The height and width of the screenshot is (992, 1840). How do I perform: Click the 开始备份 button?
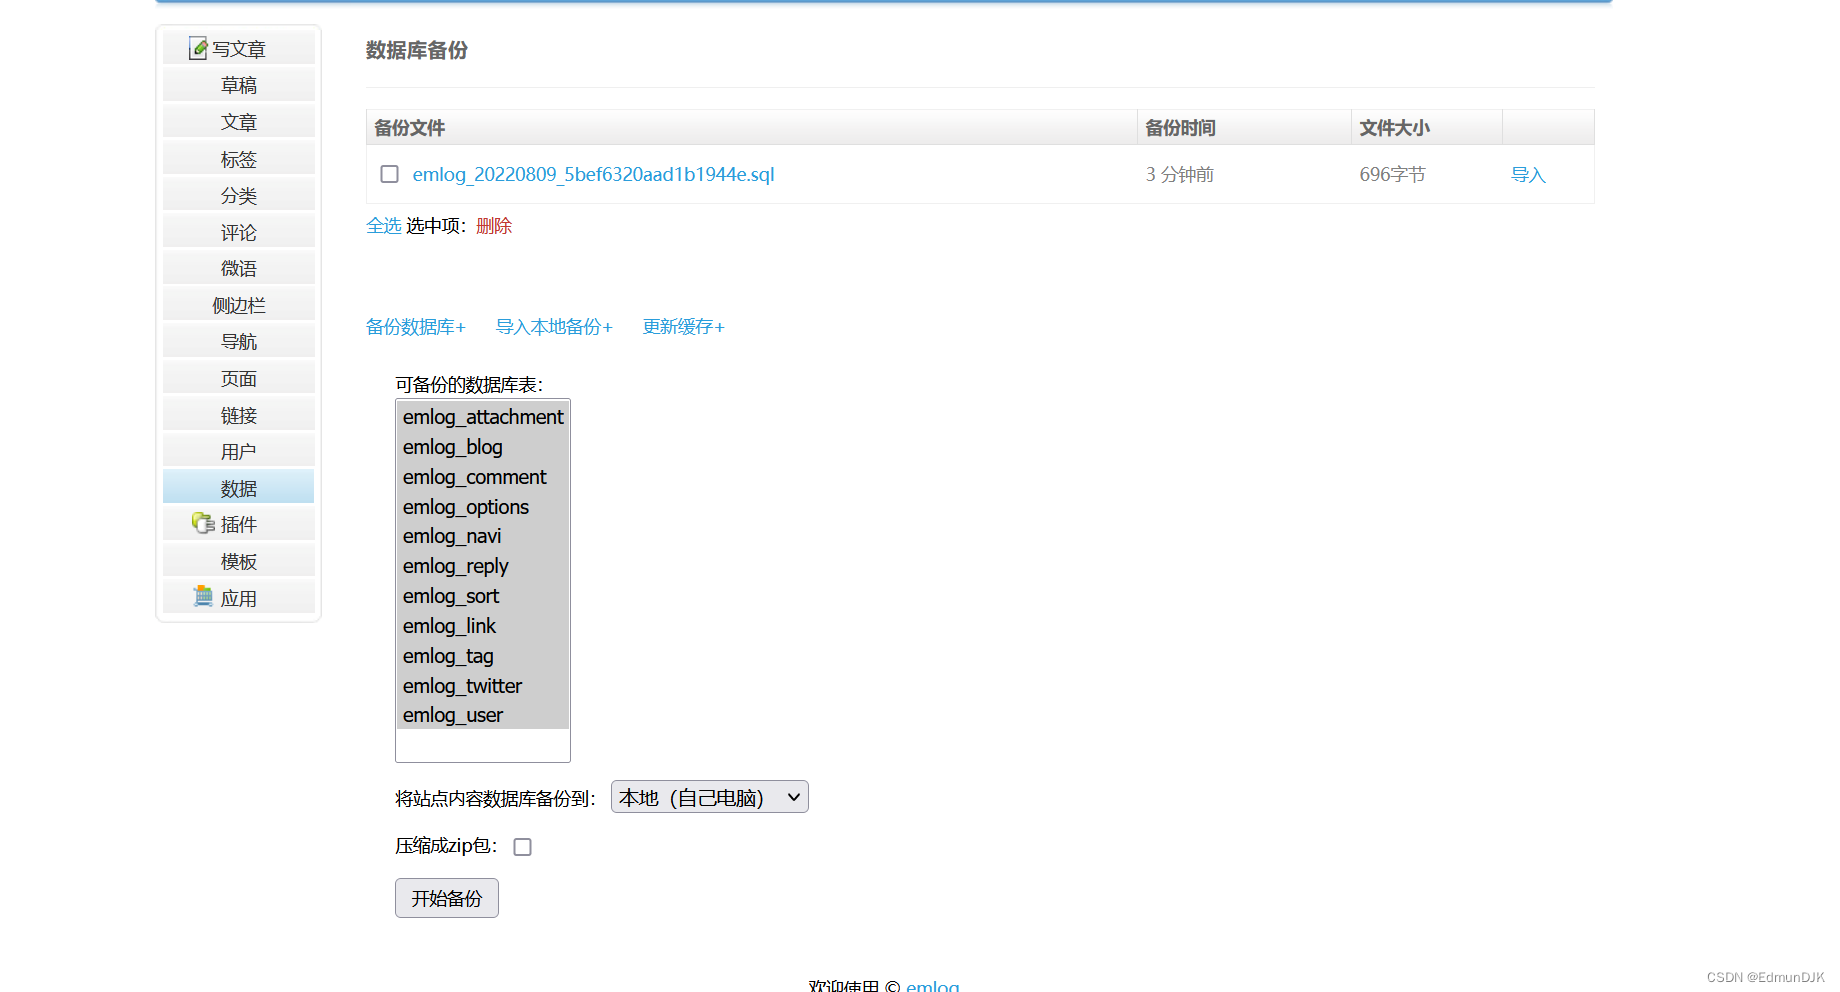click(446, 898)
